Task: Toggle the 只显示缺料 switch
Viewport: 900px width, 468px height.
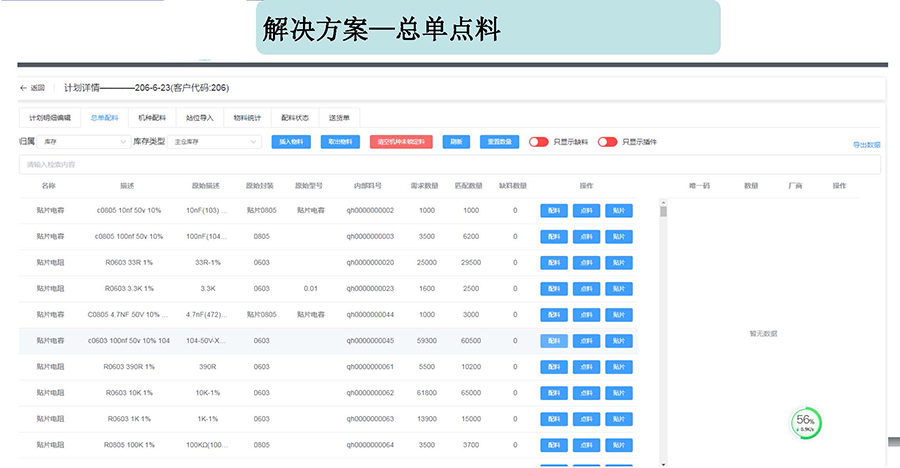Action: [539, 142]
